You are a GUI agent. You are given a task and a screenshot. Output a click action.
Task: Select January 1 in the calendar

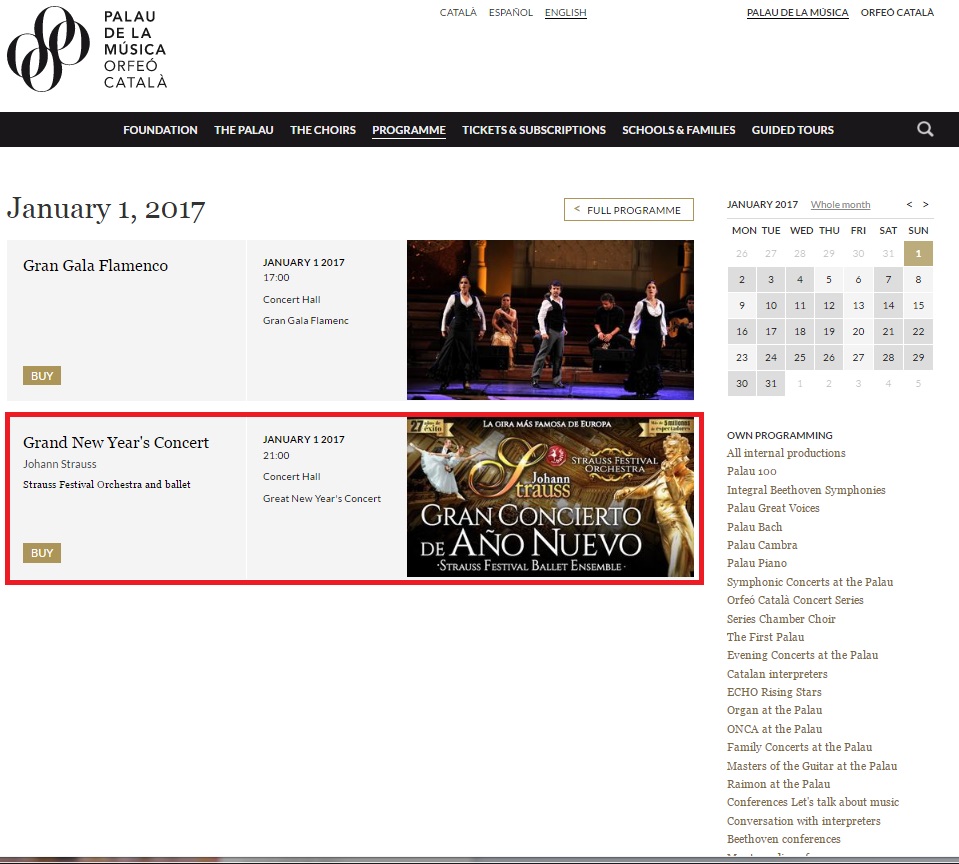point(918,253)
